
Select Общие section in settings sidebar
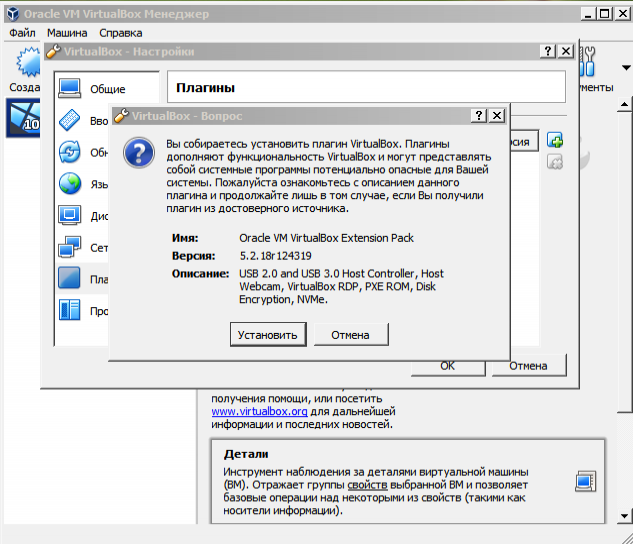107,89
